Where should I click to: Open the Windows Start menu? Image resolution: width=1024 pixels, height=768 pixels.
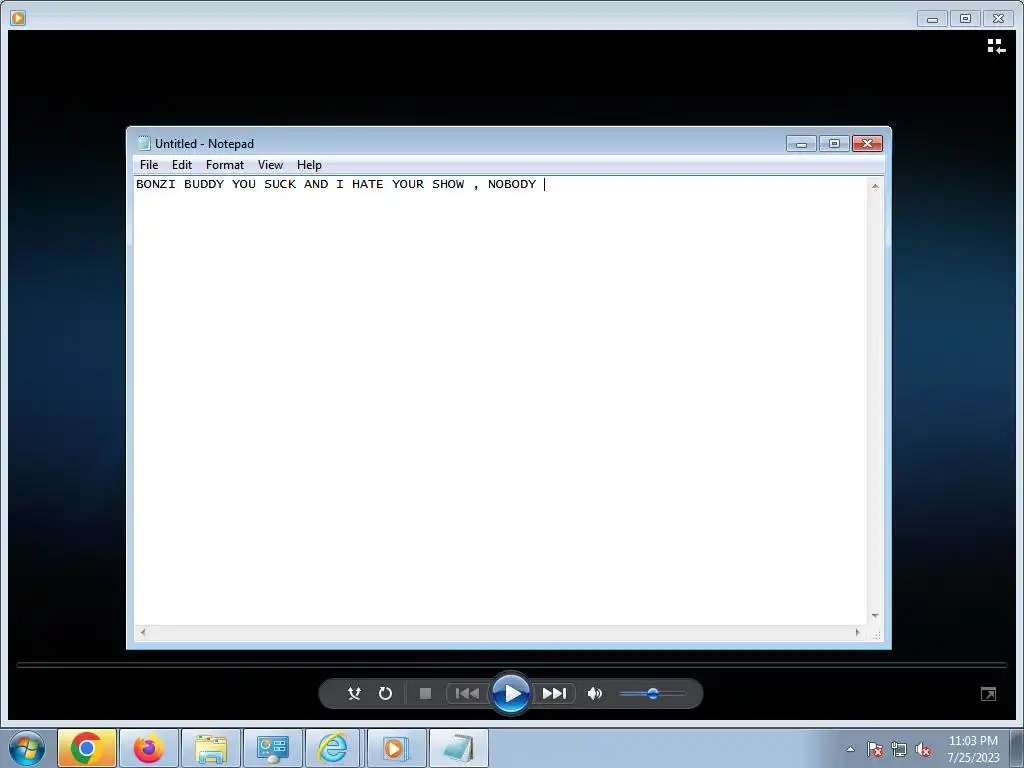[x=27, y=748]
